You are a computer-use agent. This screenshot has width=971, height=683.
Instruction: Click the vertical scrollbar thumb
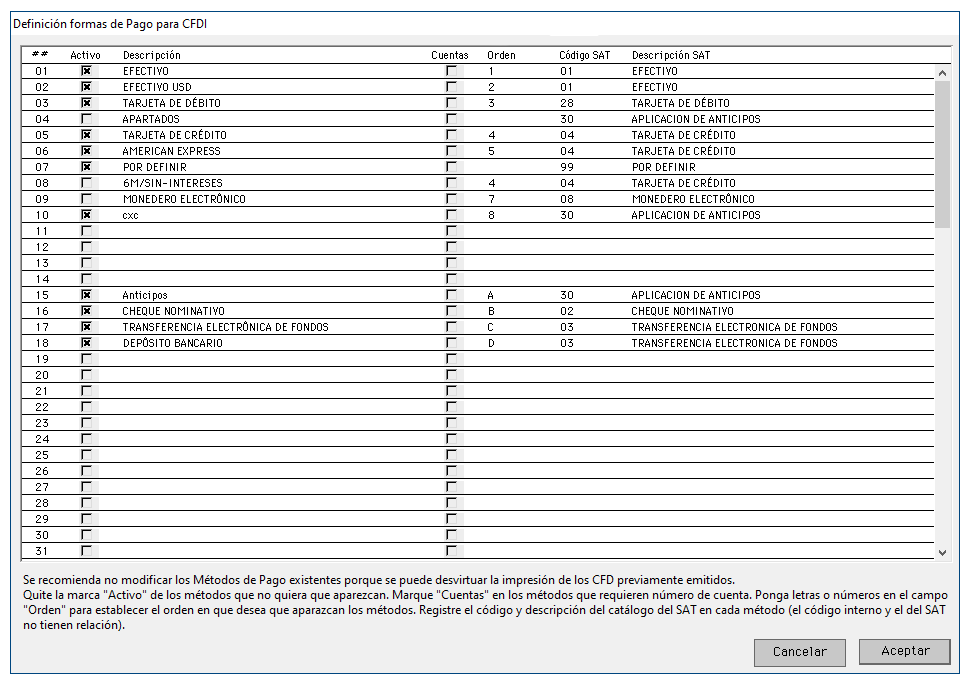pos(943,155)
